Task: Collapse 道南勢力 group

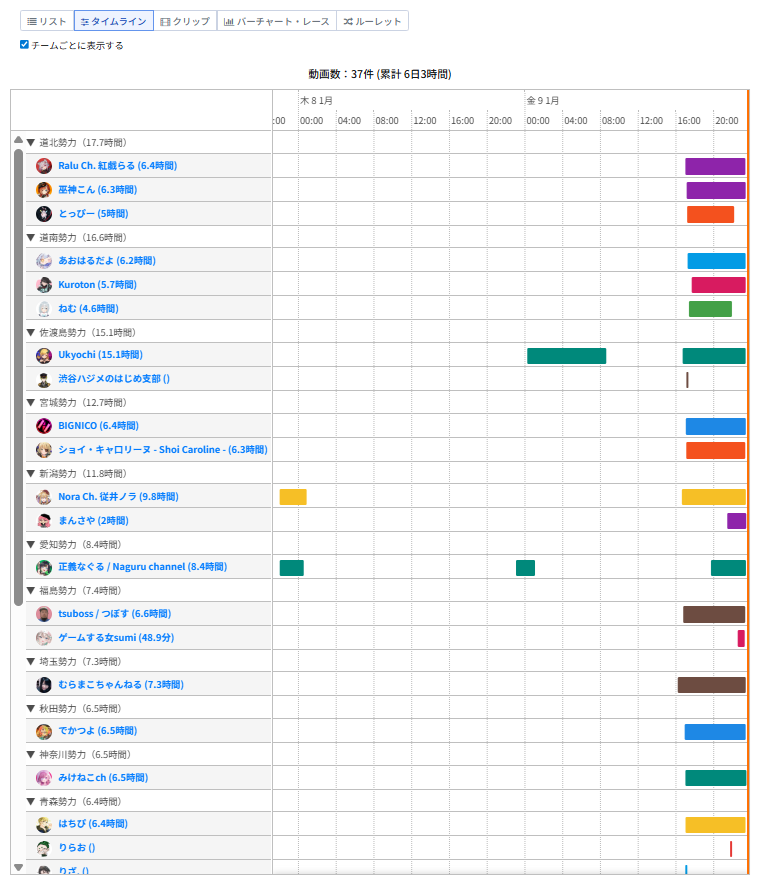Action: coord(31,237)
